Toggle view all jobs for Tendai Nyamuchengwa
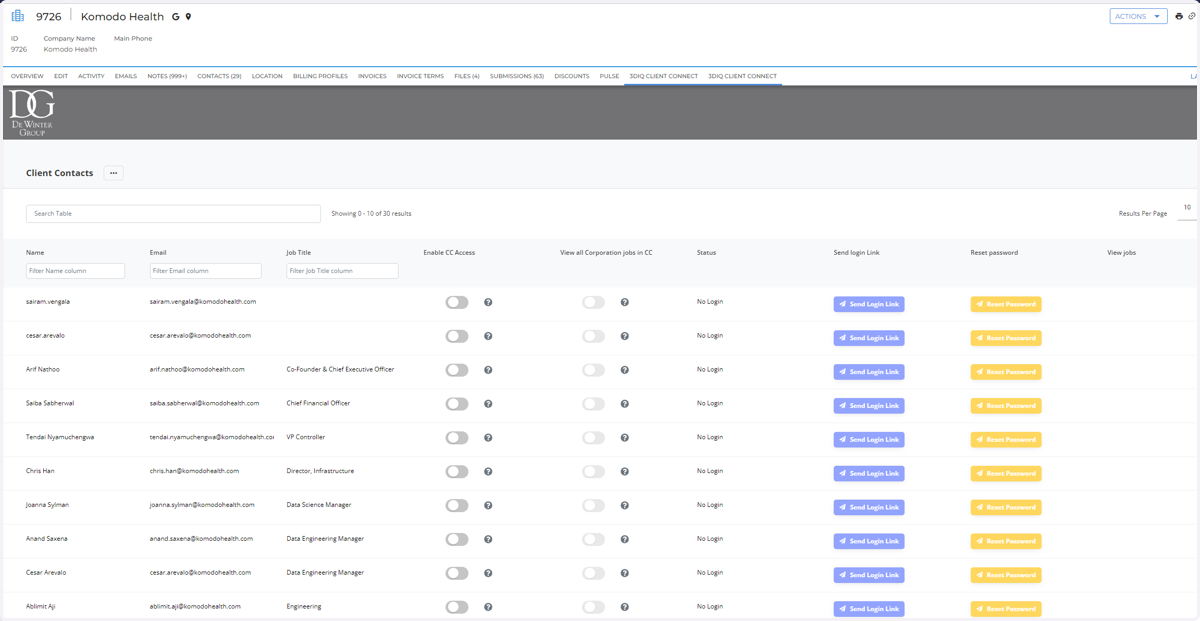This screenshot has height=621, width=1200. 594,438
